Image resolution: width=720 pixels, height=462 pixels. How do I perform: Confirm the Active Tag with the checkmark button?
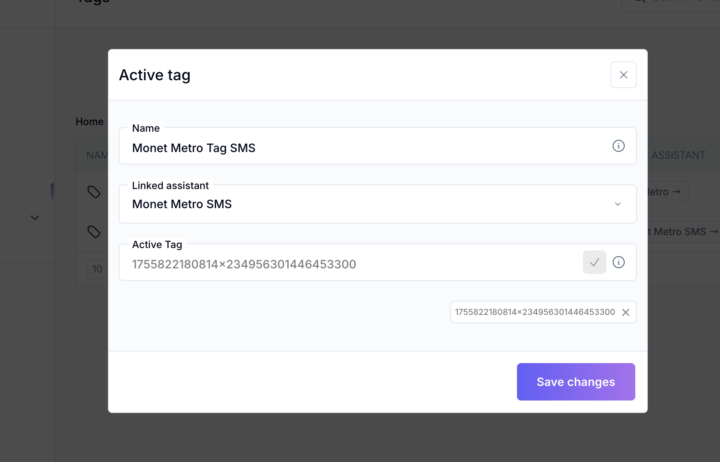[x=595, y=262]
